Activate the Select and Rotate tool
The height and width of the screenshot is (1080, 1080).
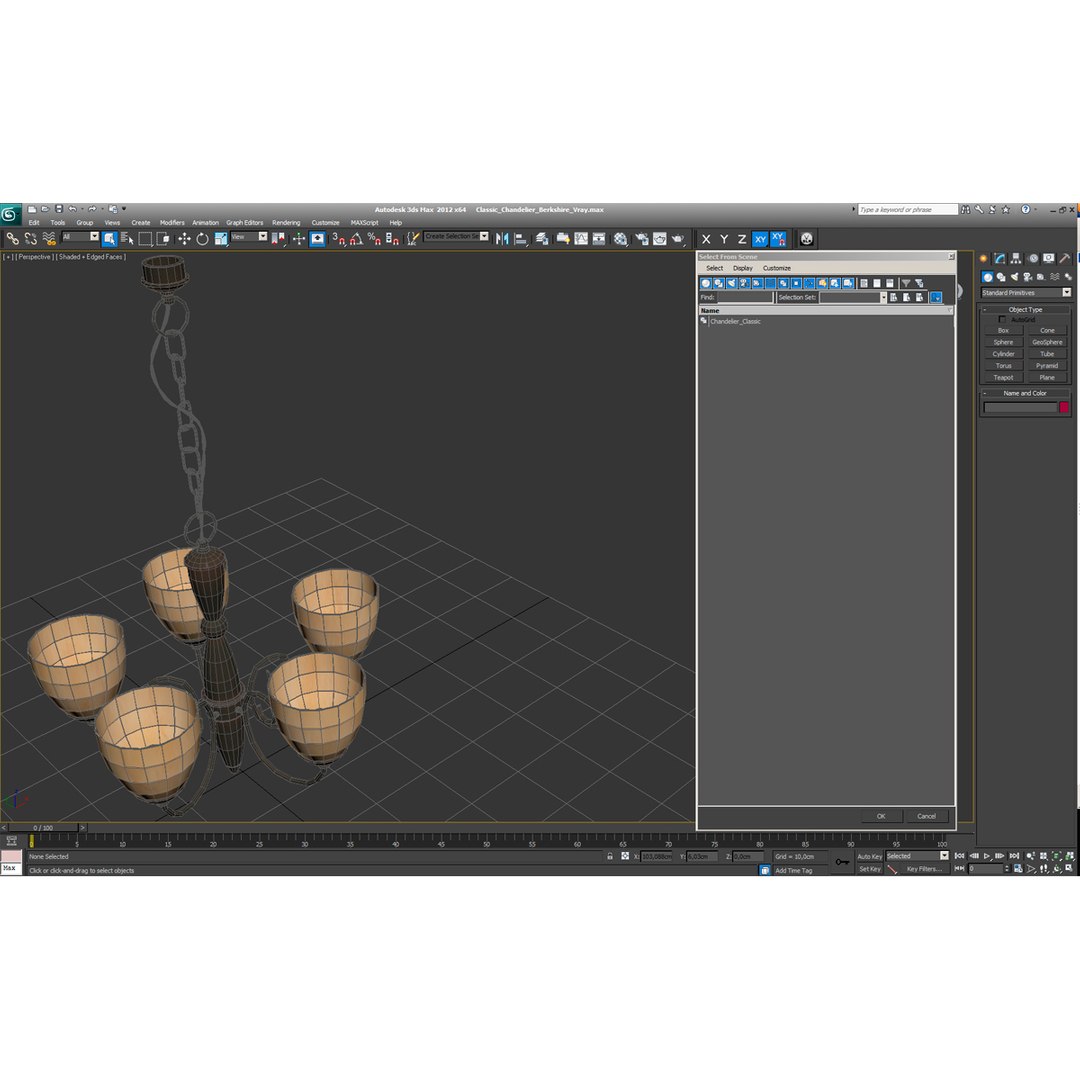(x=202, y=239)
